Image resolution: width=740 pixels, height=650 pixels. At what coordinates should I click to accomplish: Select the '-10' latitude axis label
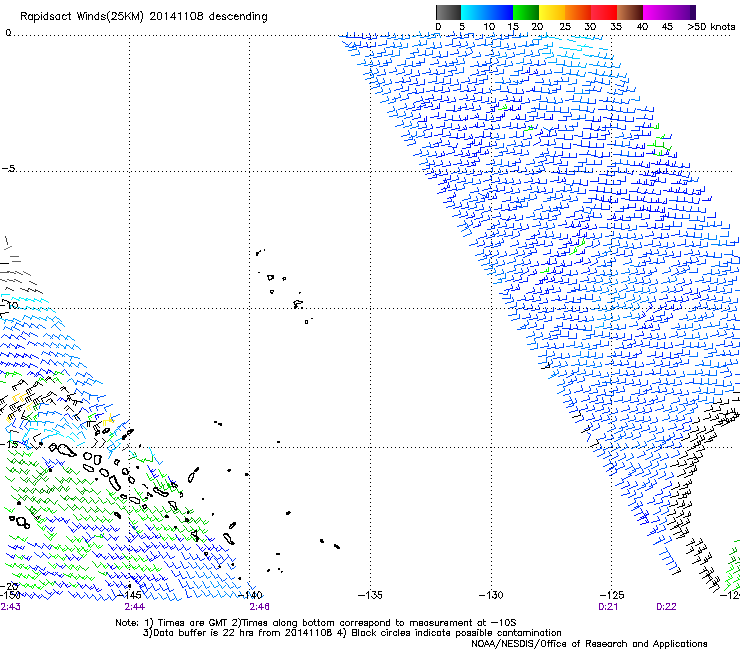pos(9,305)
